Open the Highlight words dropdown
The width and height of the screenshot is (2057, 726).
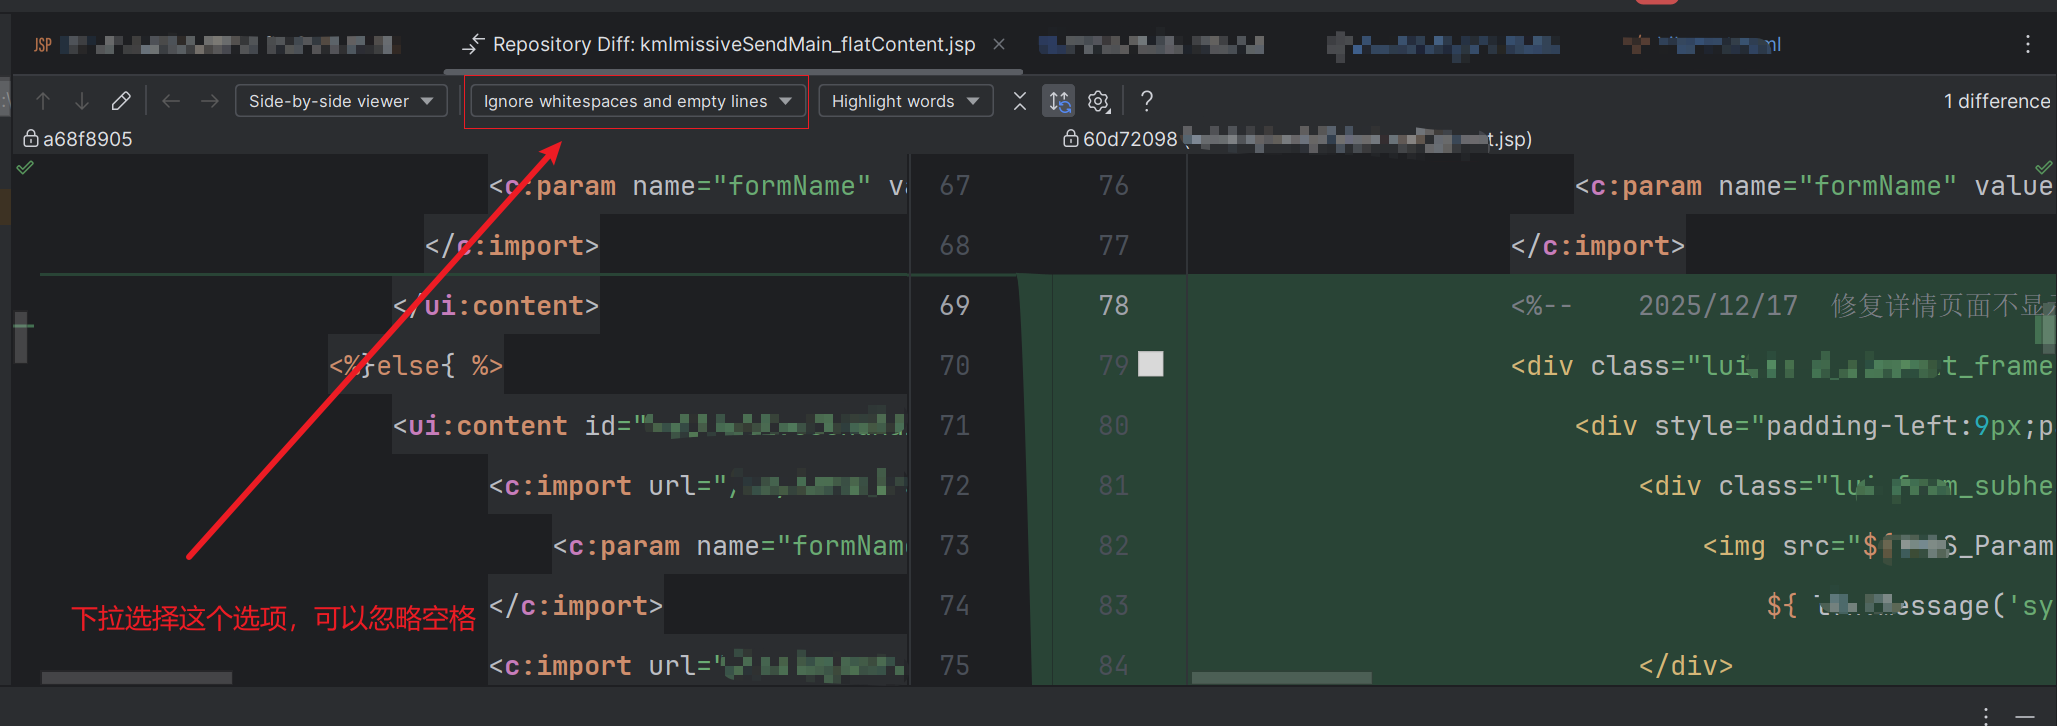[906, 101]
